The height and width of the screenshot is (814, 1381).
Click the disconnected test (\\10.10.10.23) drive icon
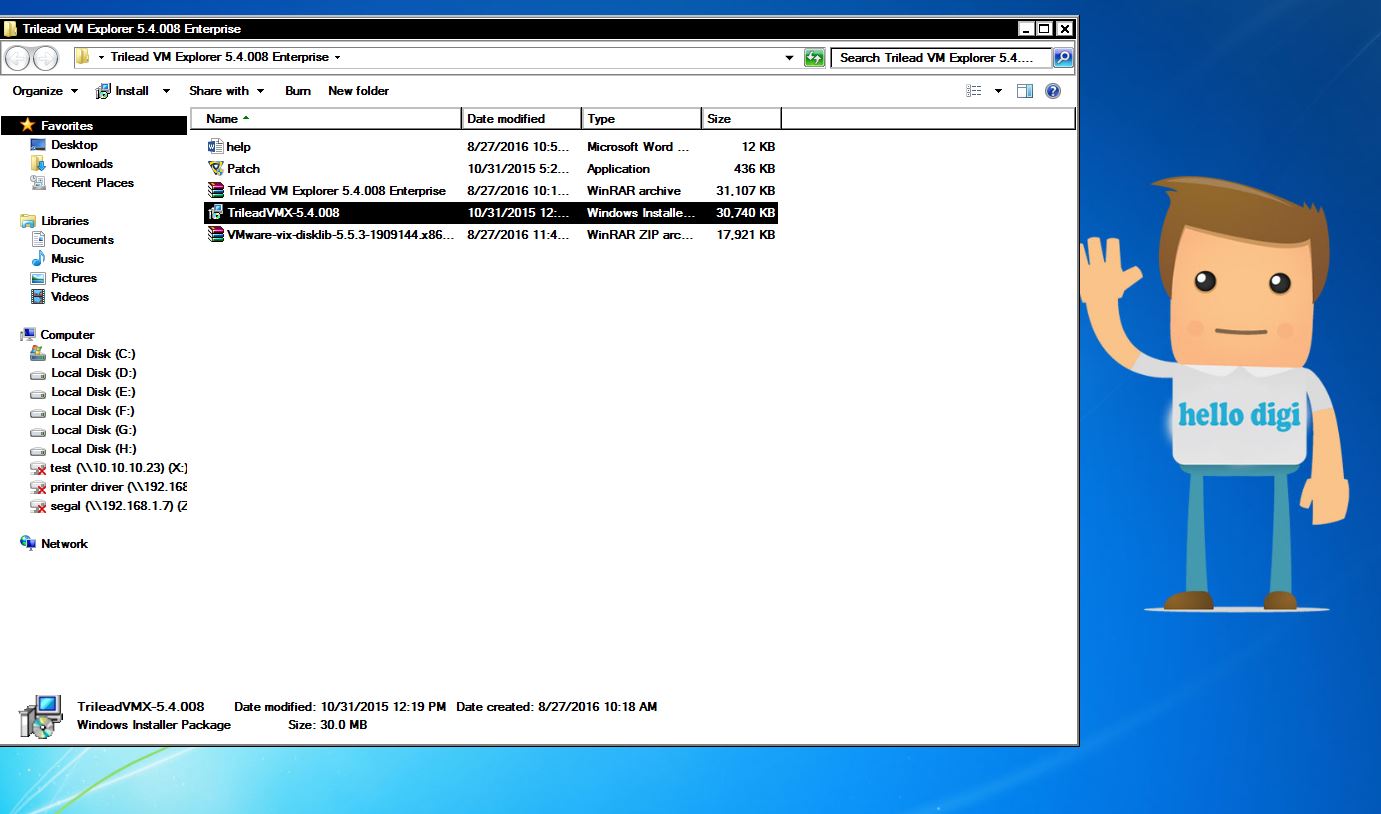(39, 468)
